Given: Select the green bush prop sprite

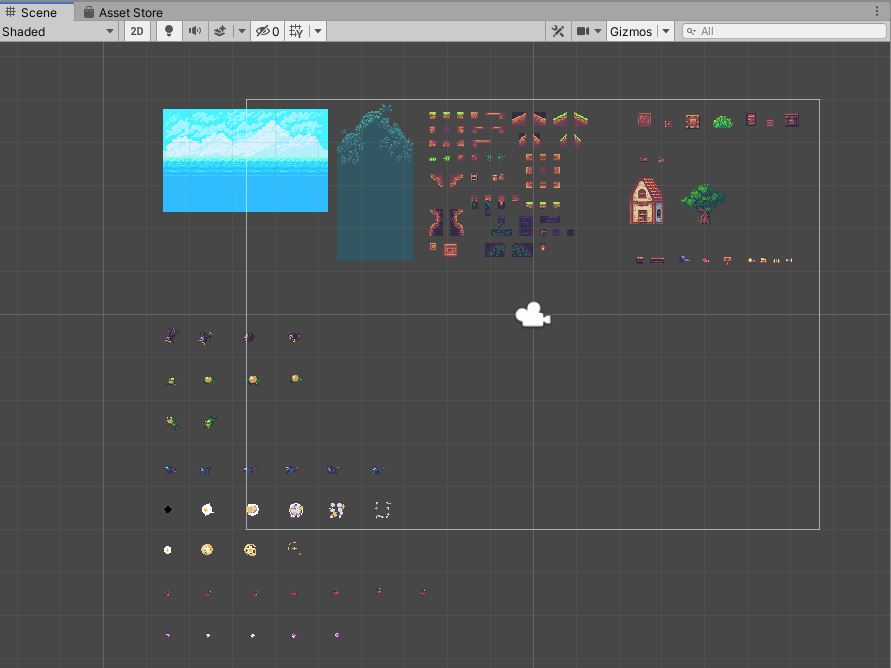Looking at the screenshot, I should 723,122.
